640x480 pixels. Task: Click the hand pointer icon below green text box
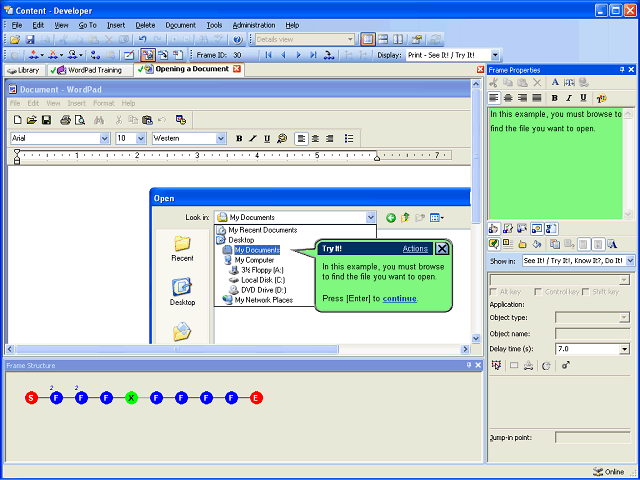[493, 229]
